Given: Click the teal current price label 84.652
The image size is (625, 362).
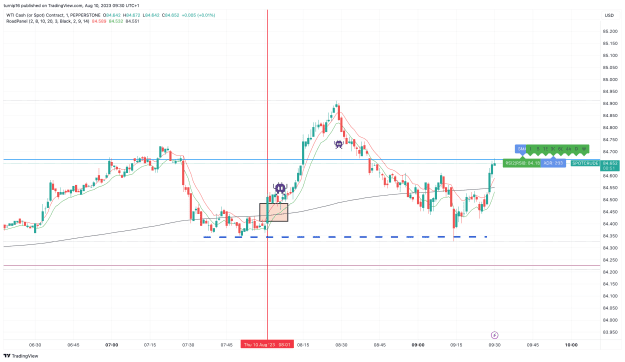Looking at the screenshot, I should tap(610, 165).
